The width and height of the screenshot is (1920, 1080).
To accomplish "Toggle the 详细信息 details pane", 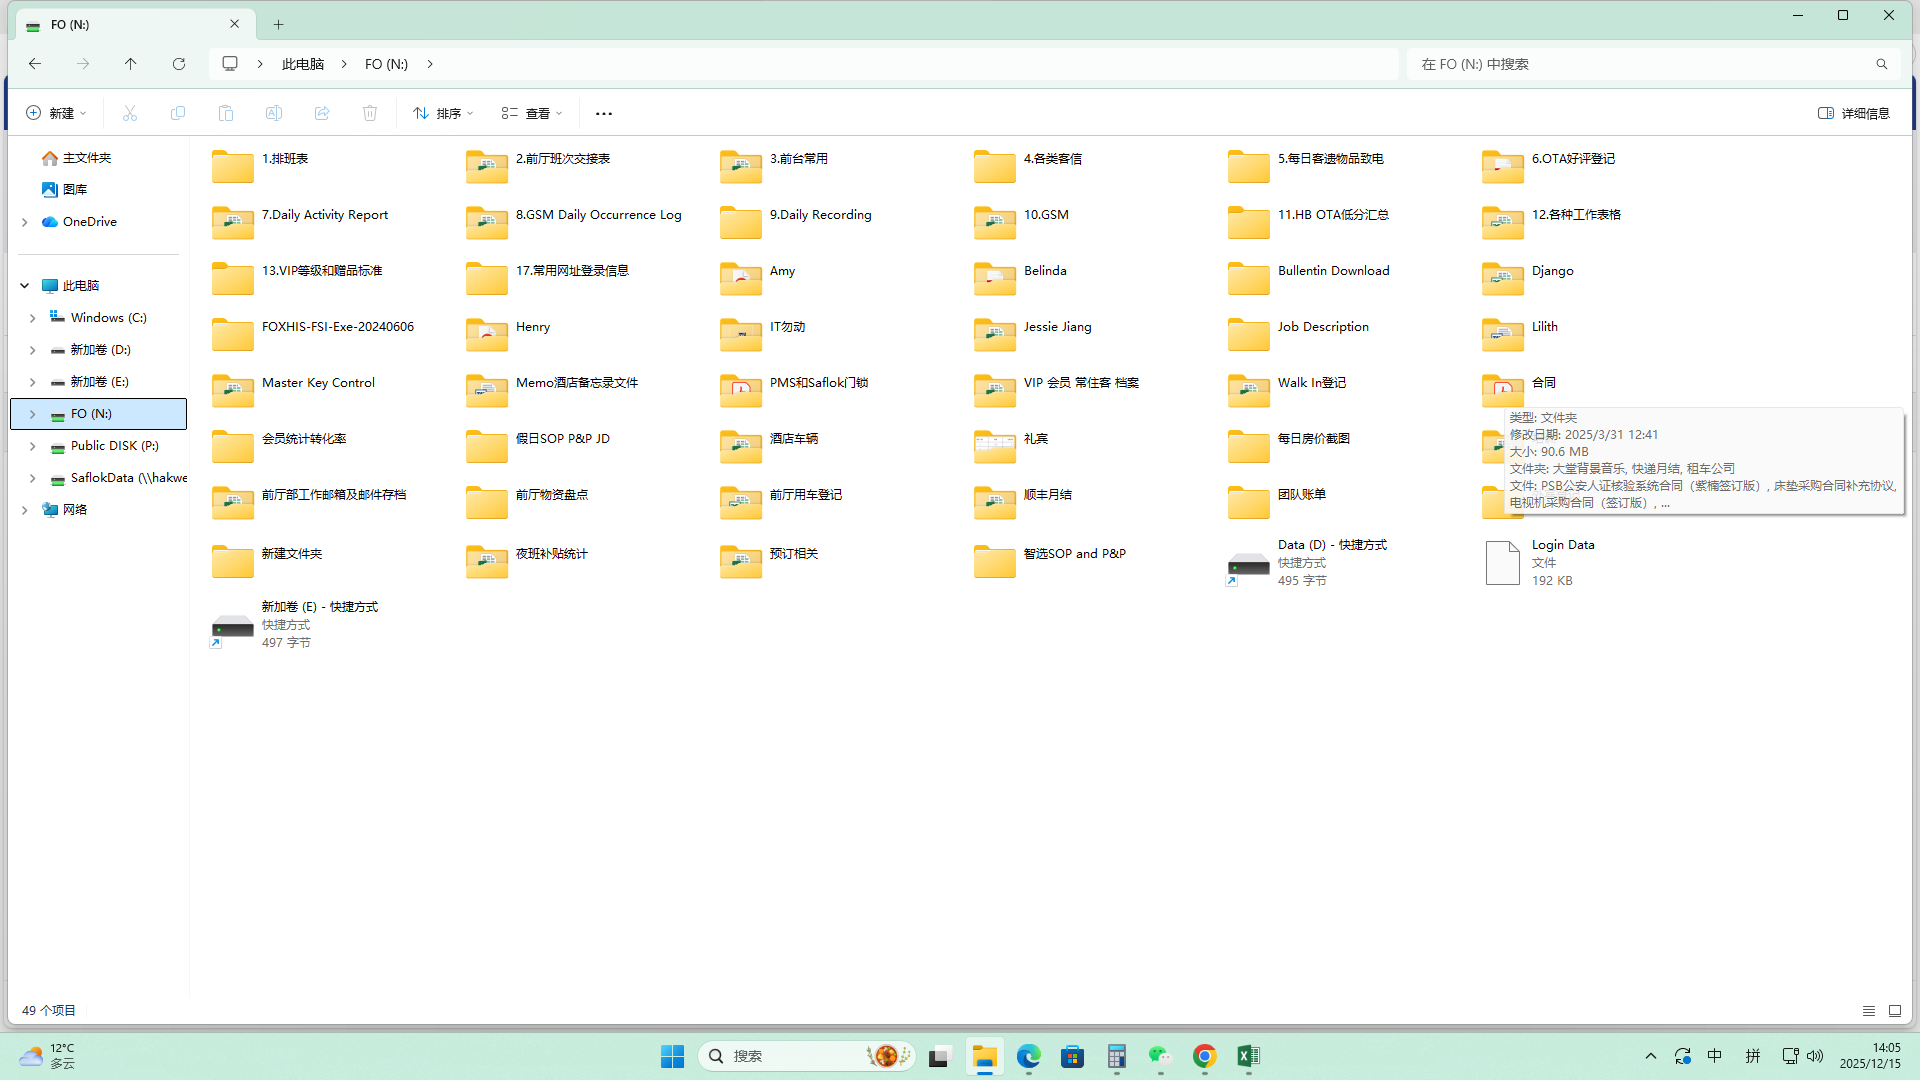I will [x=1853, y=113].
